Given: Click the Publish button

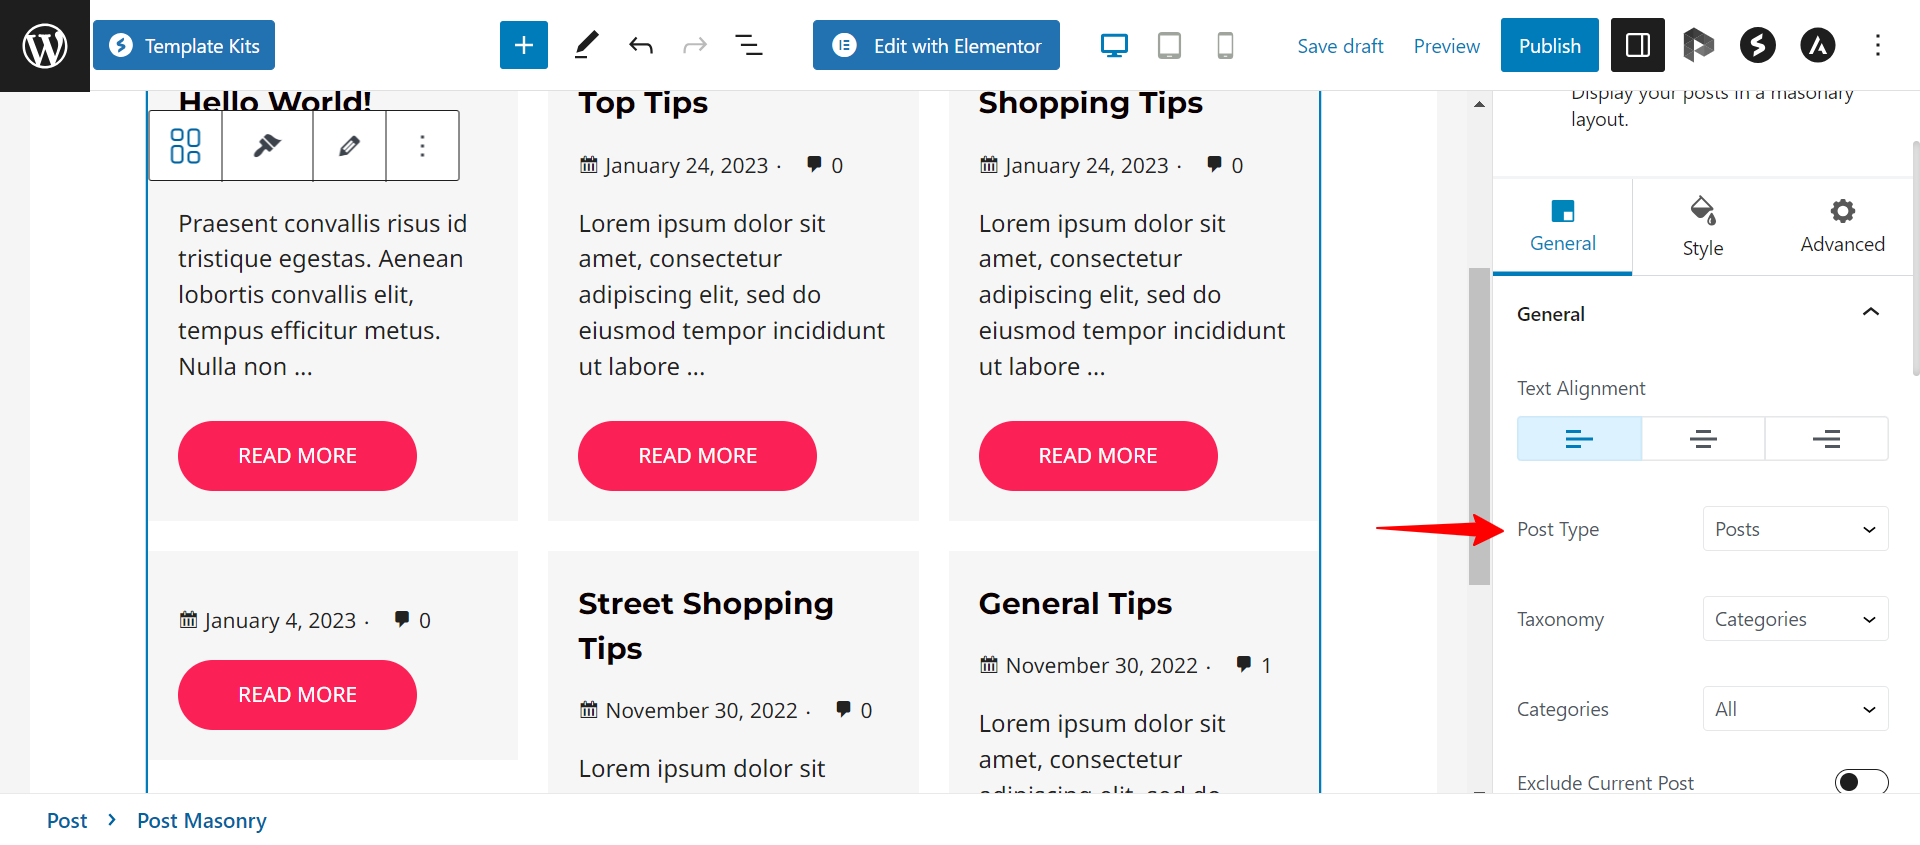Looking at the screenshot, I should 1549,46.
